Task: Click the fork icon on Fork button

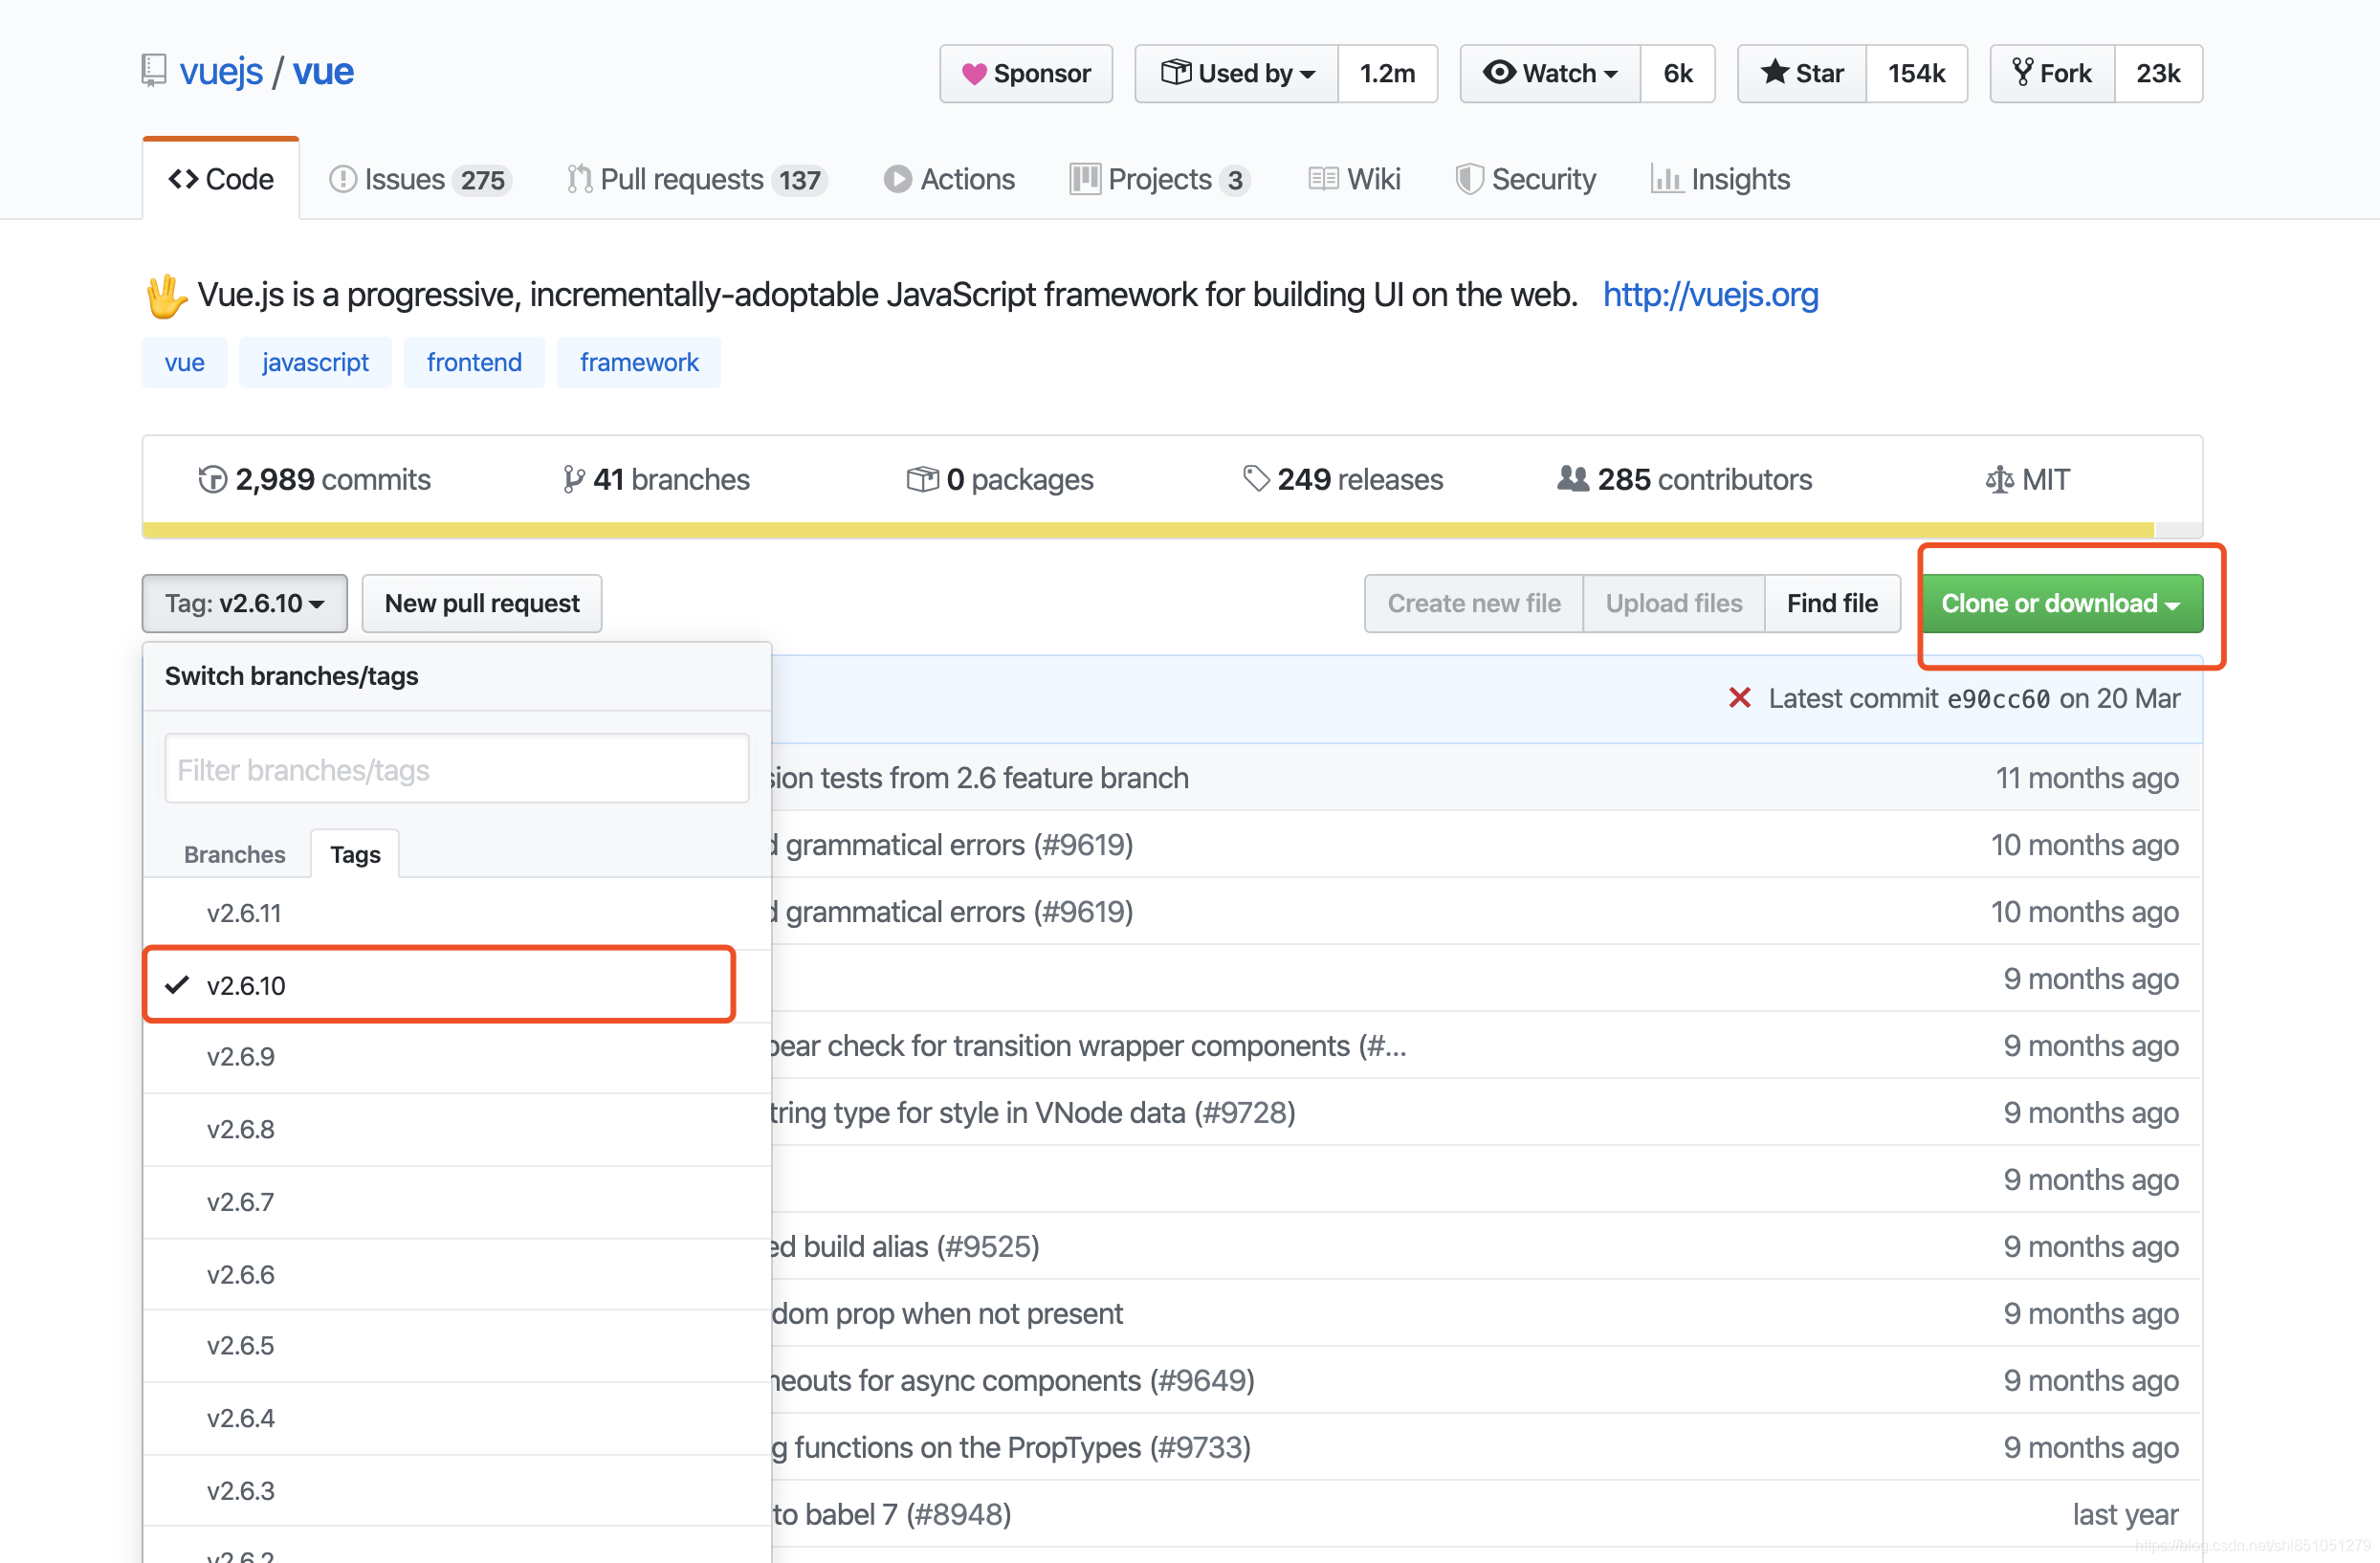Action: pos(2022,72)
